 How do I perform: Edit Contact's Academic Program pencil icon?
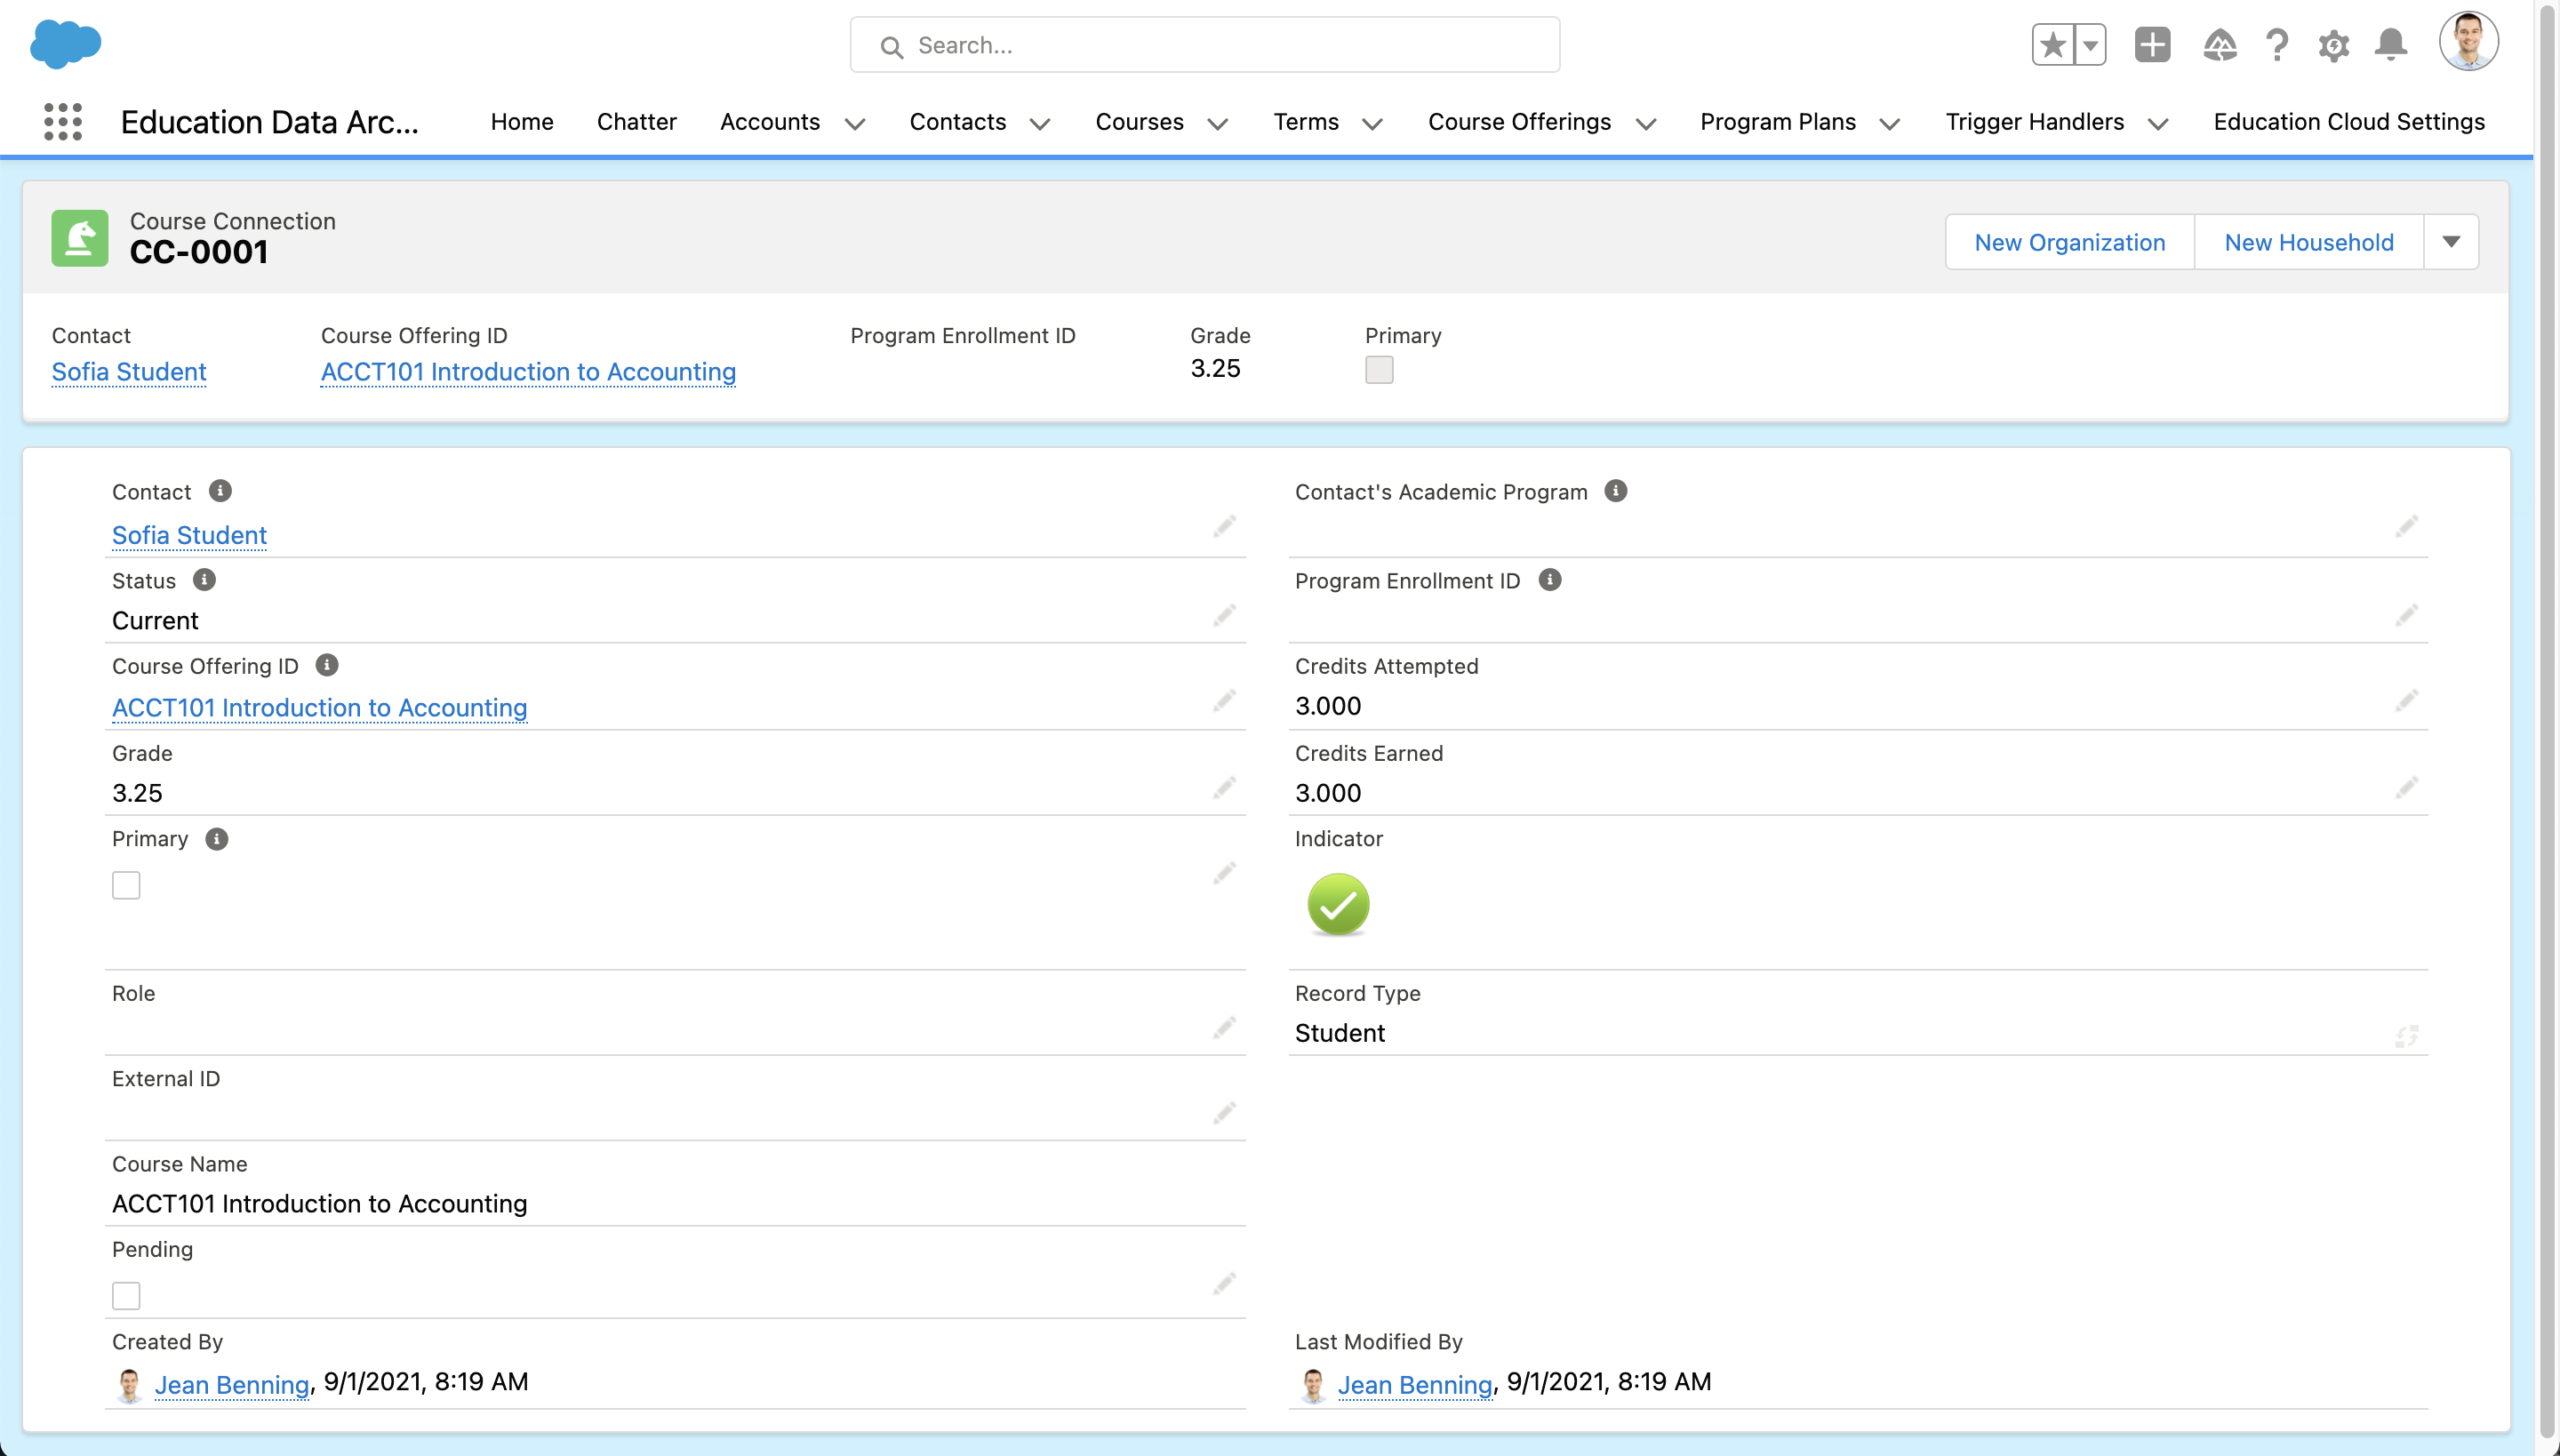2407,527
